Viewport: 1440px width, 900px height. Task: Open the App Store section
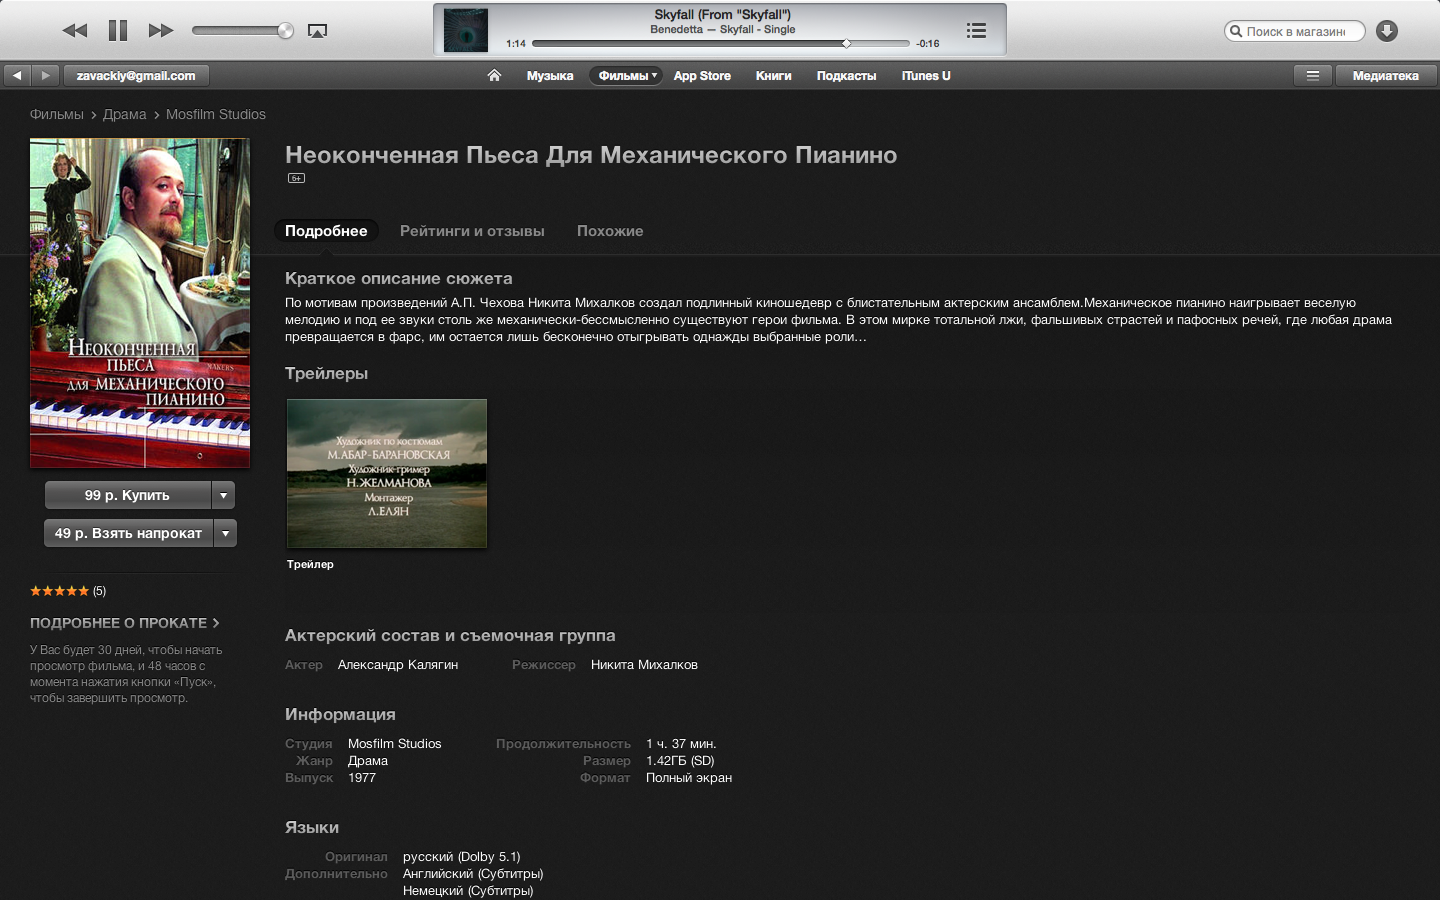[x=702, y=76]
